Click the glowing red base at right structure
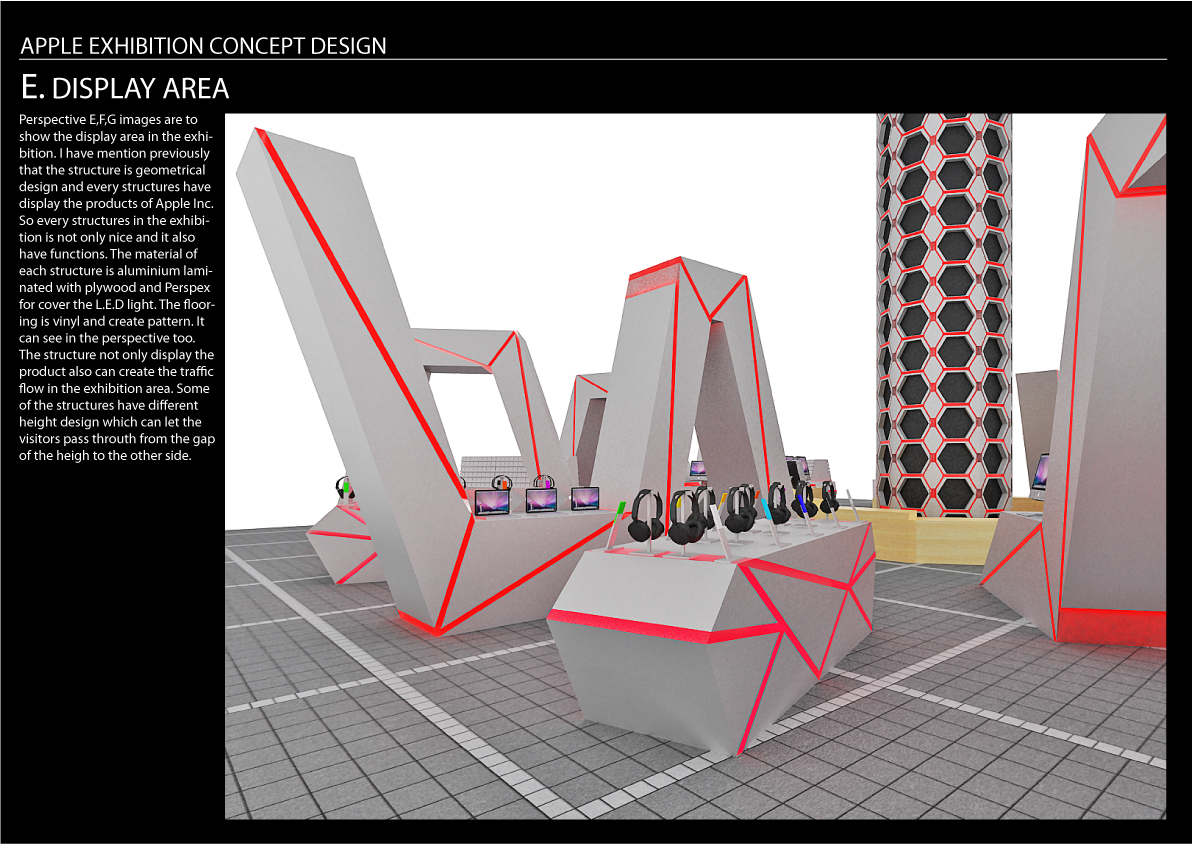 [1112, 625]
